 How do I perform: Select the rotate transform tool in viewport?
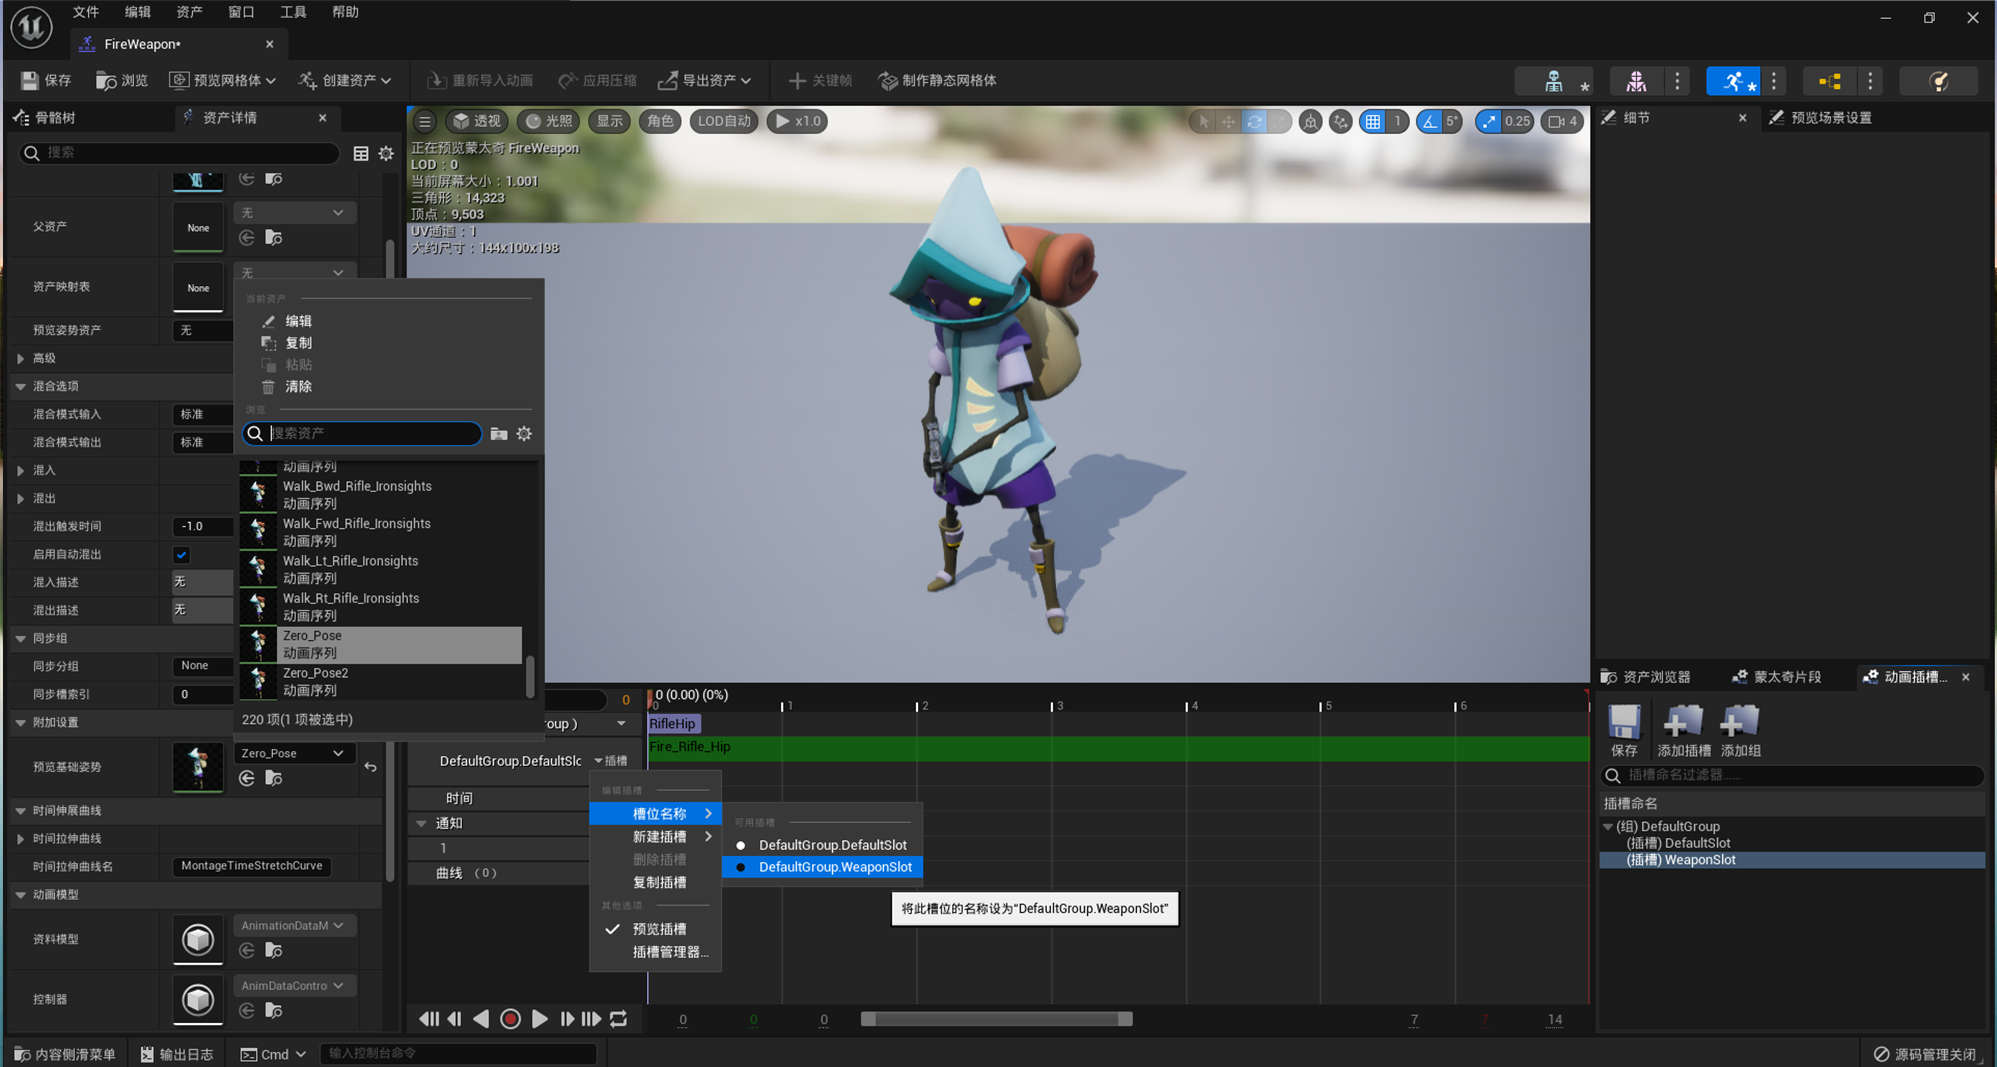1254,121
